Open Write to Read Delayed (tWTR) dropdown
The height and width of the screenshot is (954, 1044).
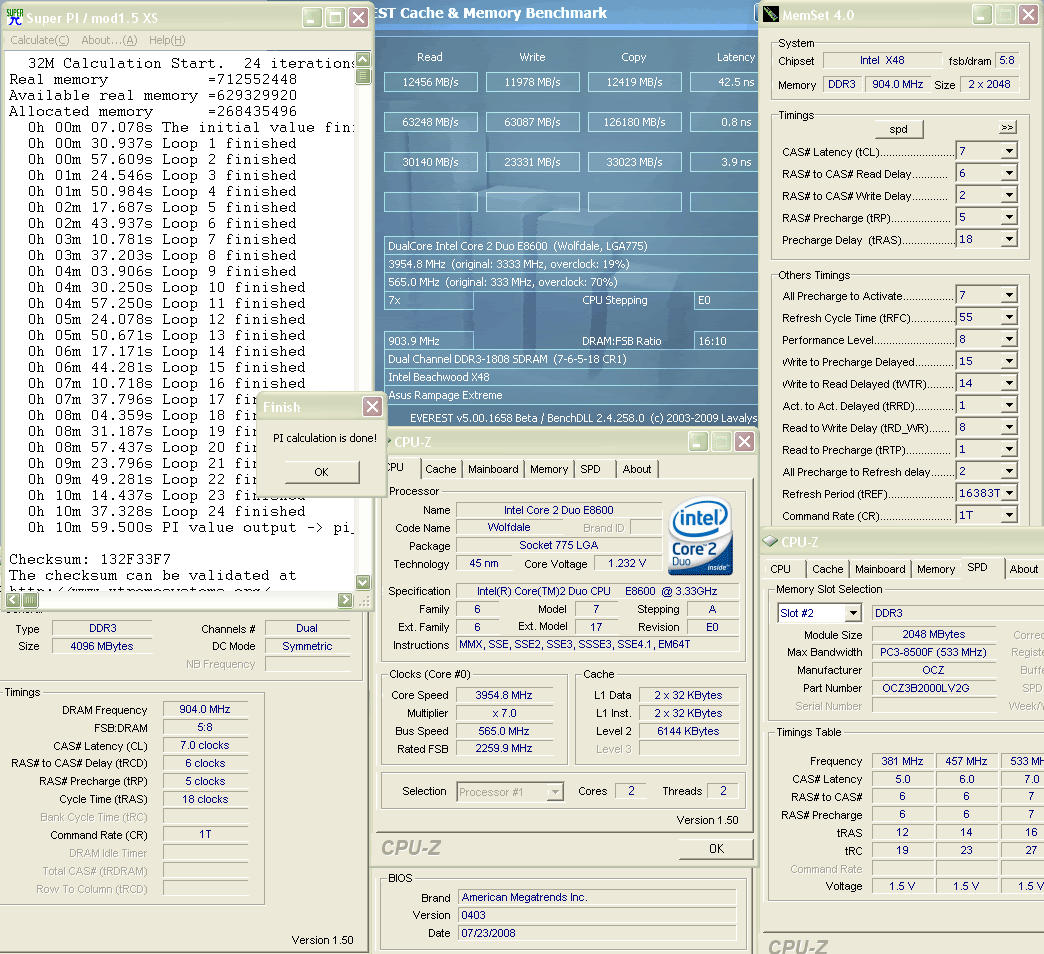tap(1009, 383)
